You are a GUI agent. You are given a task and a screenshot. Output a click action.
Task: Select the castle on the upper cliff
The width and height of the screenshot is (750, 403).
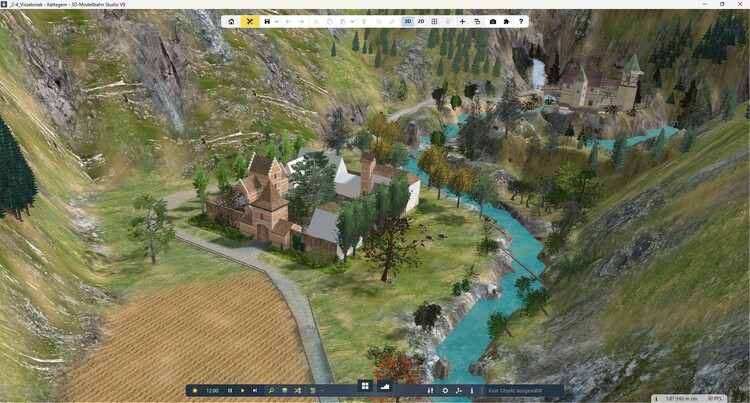click(600, 86)
